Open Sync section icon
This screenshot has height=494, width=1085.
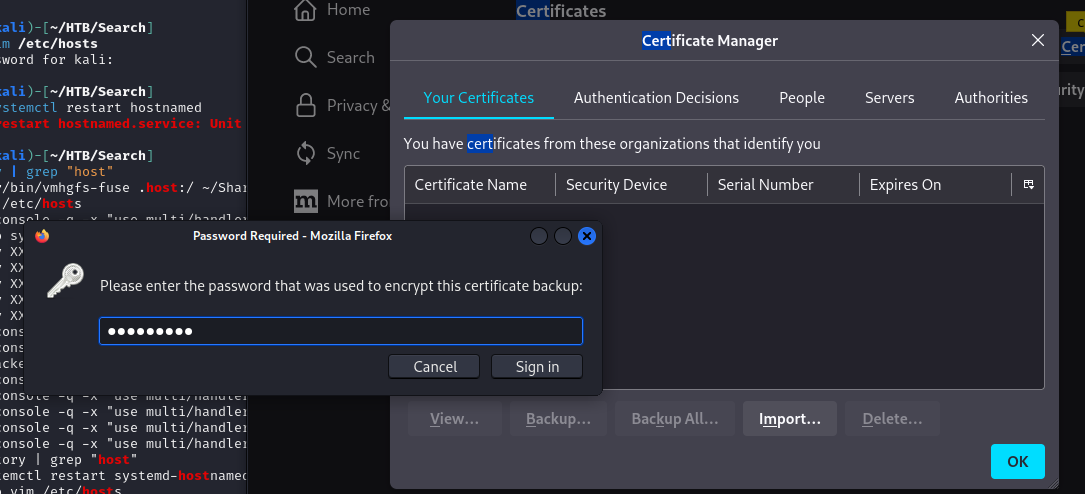pyautogui.click(x=305, y=153)
